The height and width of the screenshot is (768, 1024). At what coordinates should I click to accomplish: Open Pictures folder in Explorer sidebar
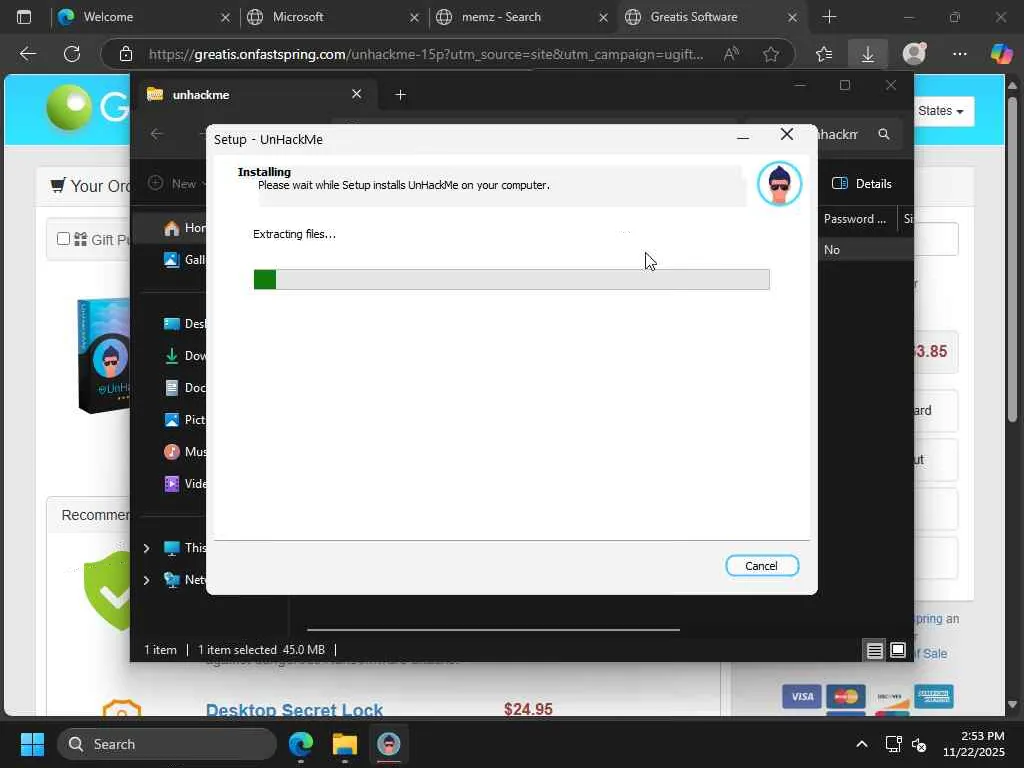[x=184, y=420]
